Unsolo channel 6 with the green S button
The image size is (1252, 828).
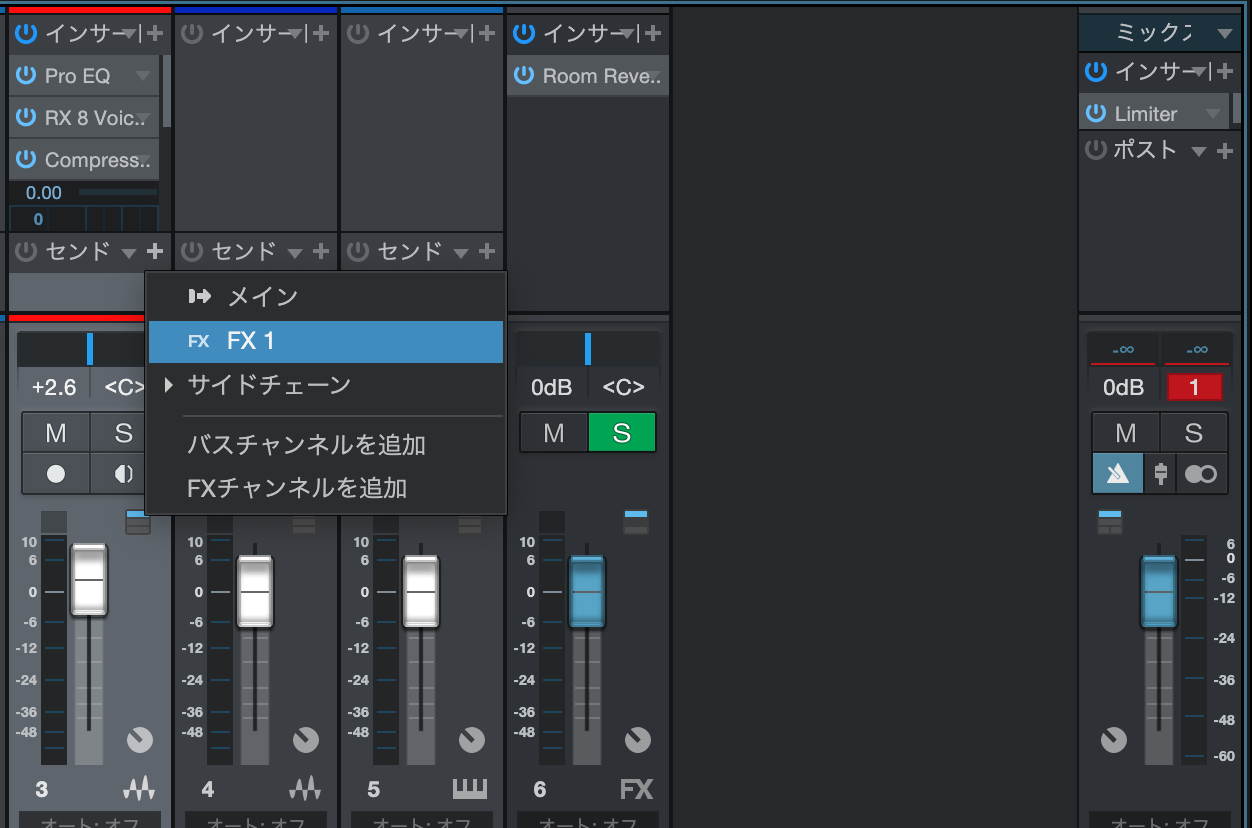[622, 432]
